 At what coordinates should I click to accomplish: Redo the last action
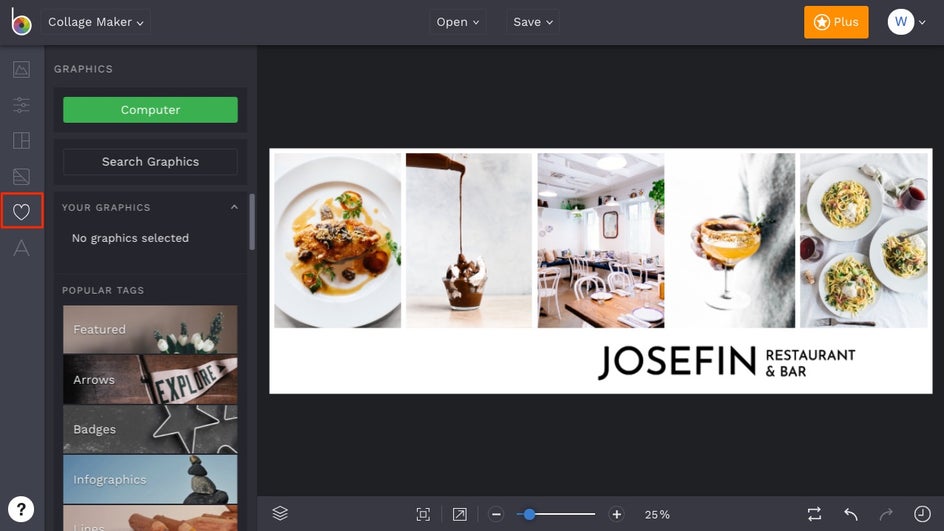click(x=886, y=514)
